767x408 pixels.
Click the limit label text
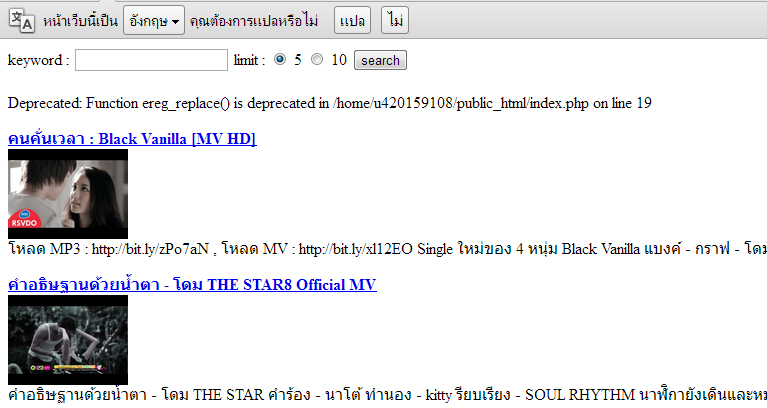(x=249, y=60)
